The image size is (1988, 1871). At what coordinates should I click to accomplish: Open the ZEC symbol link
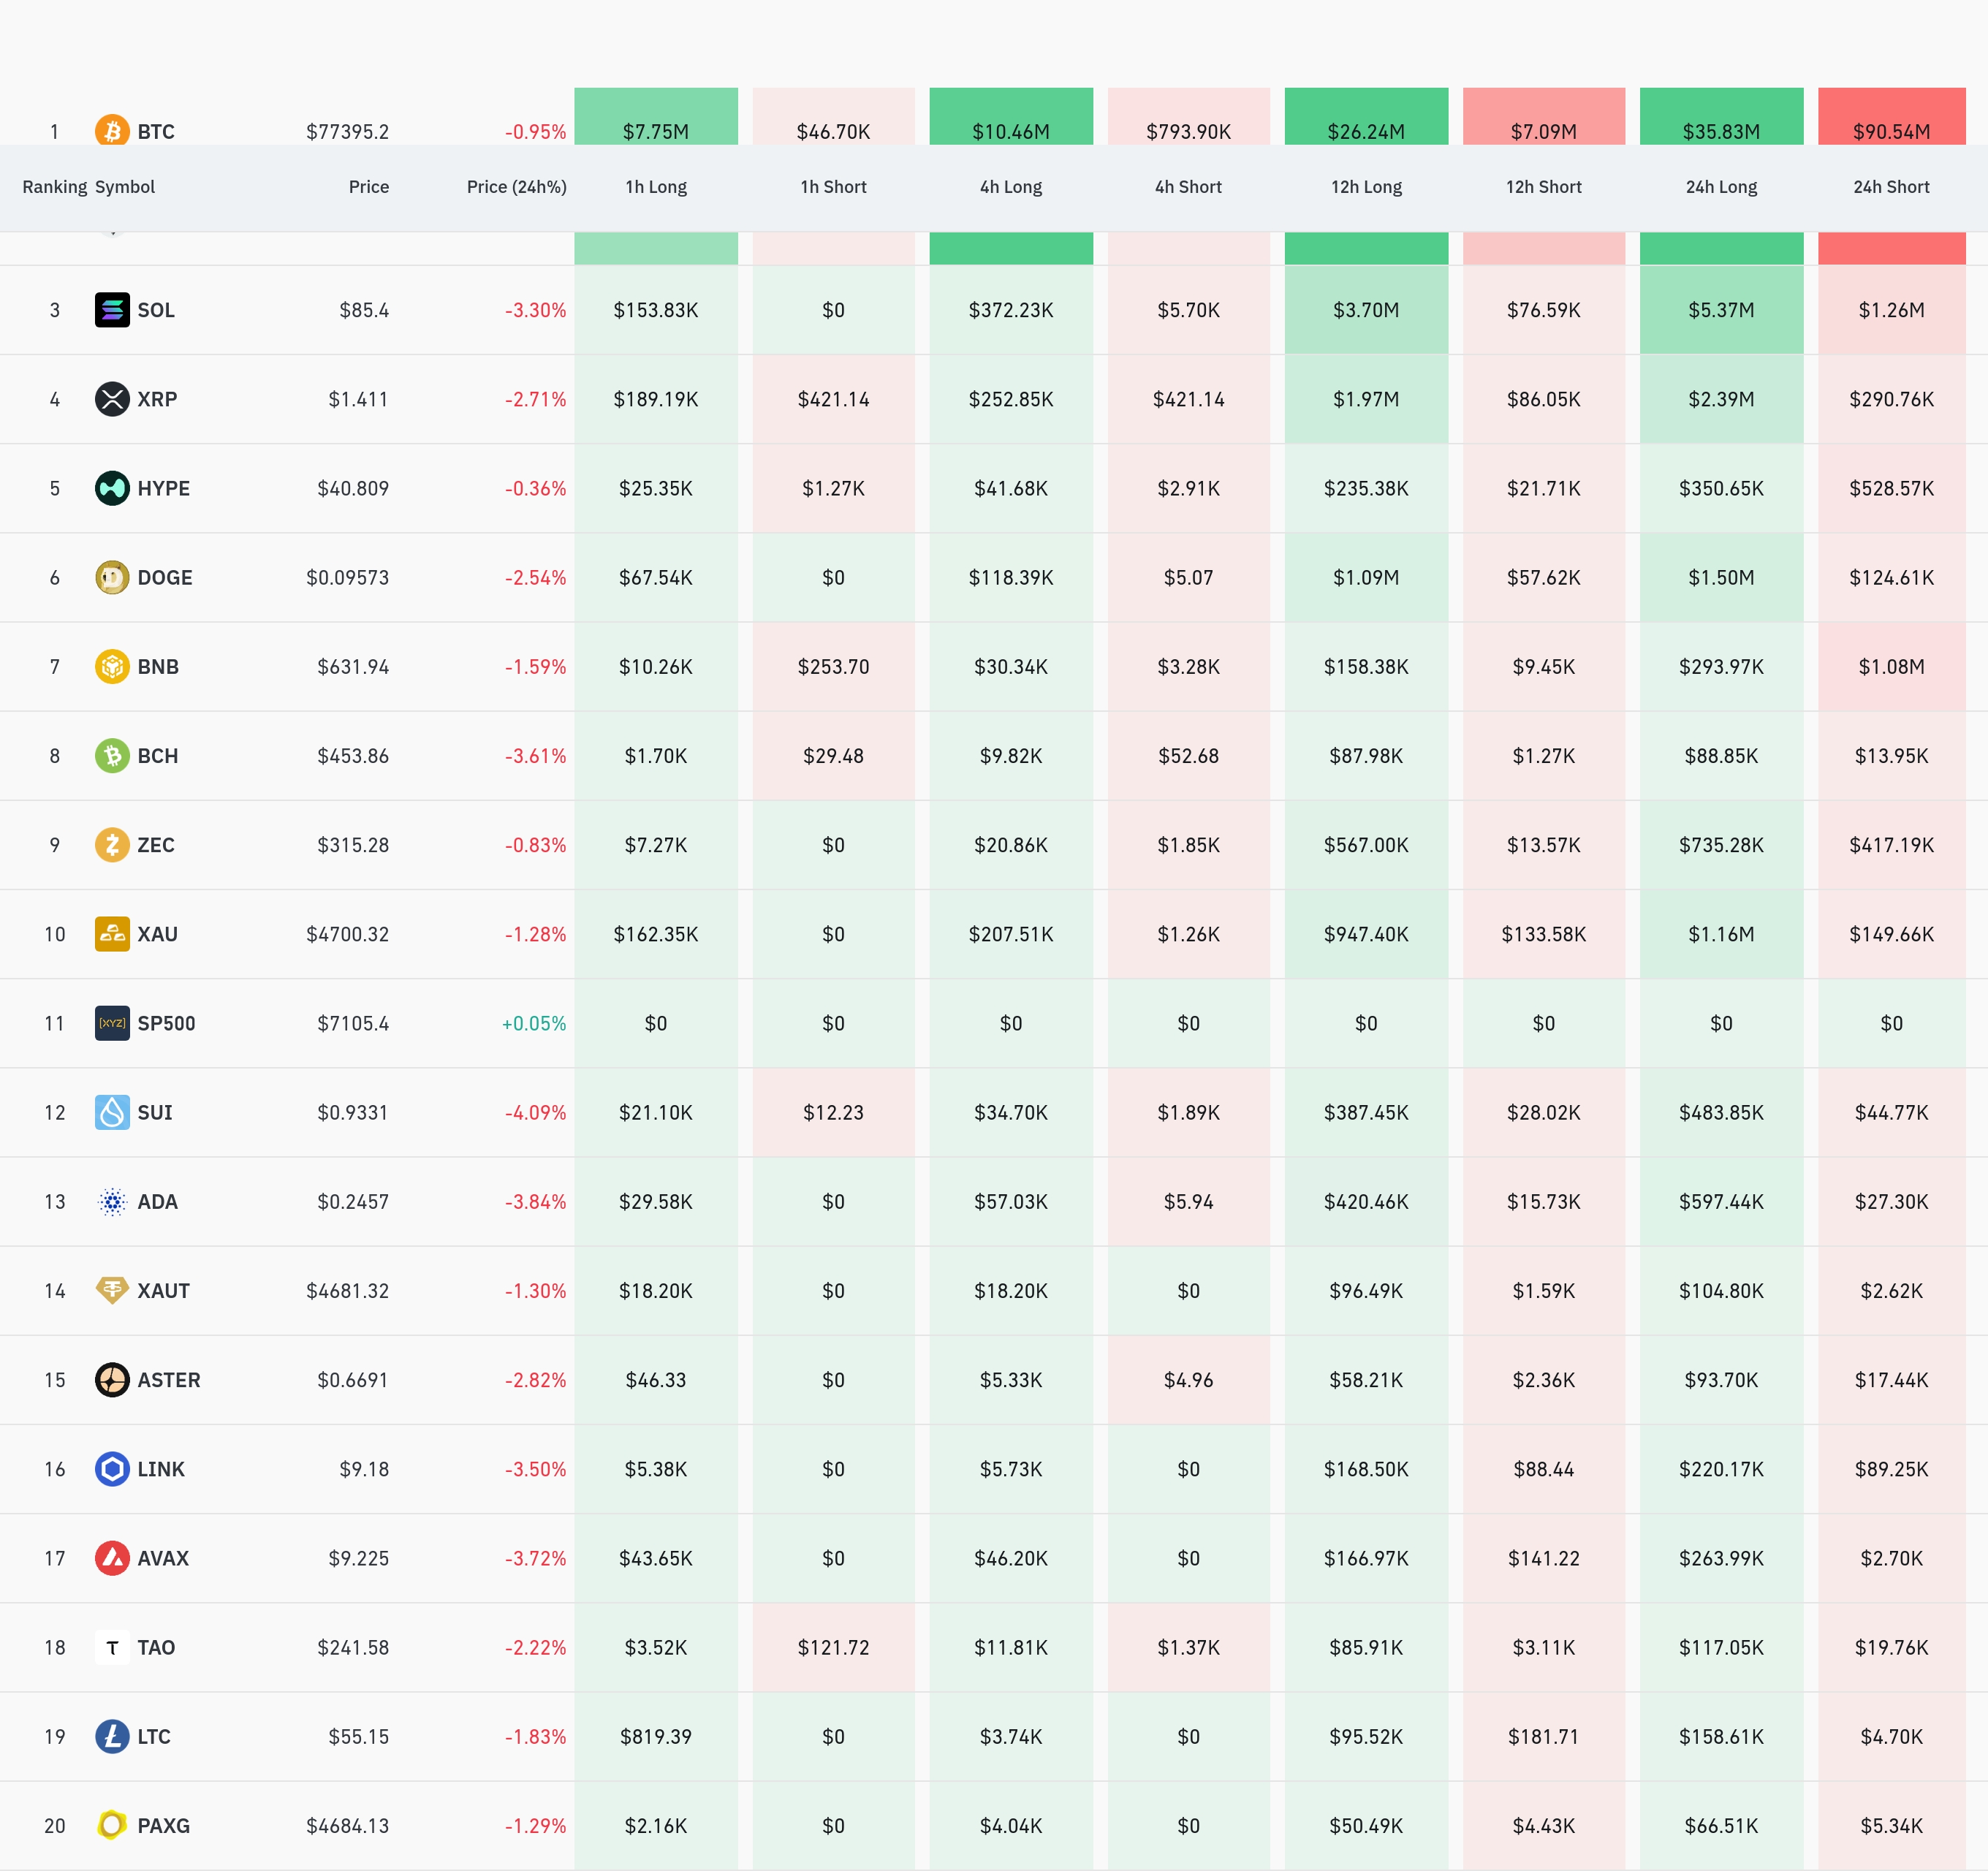tap(156, 845)
